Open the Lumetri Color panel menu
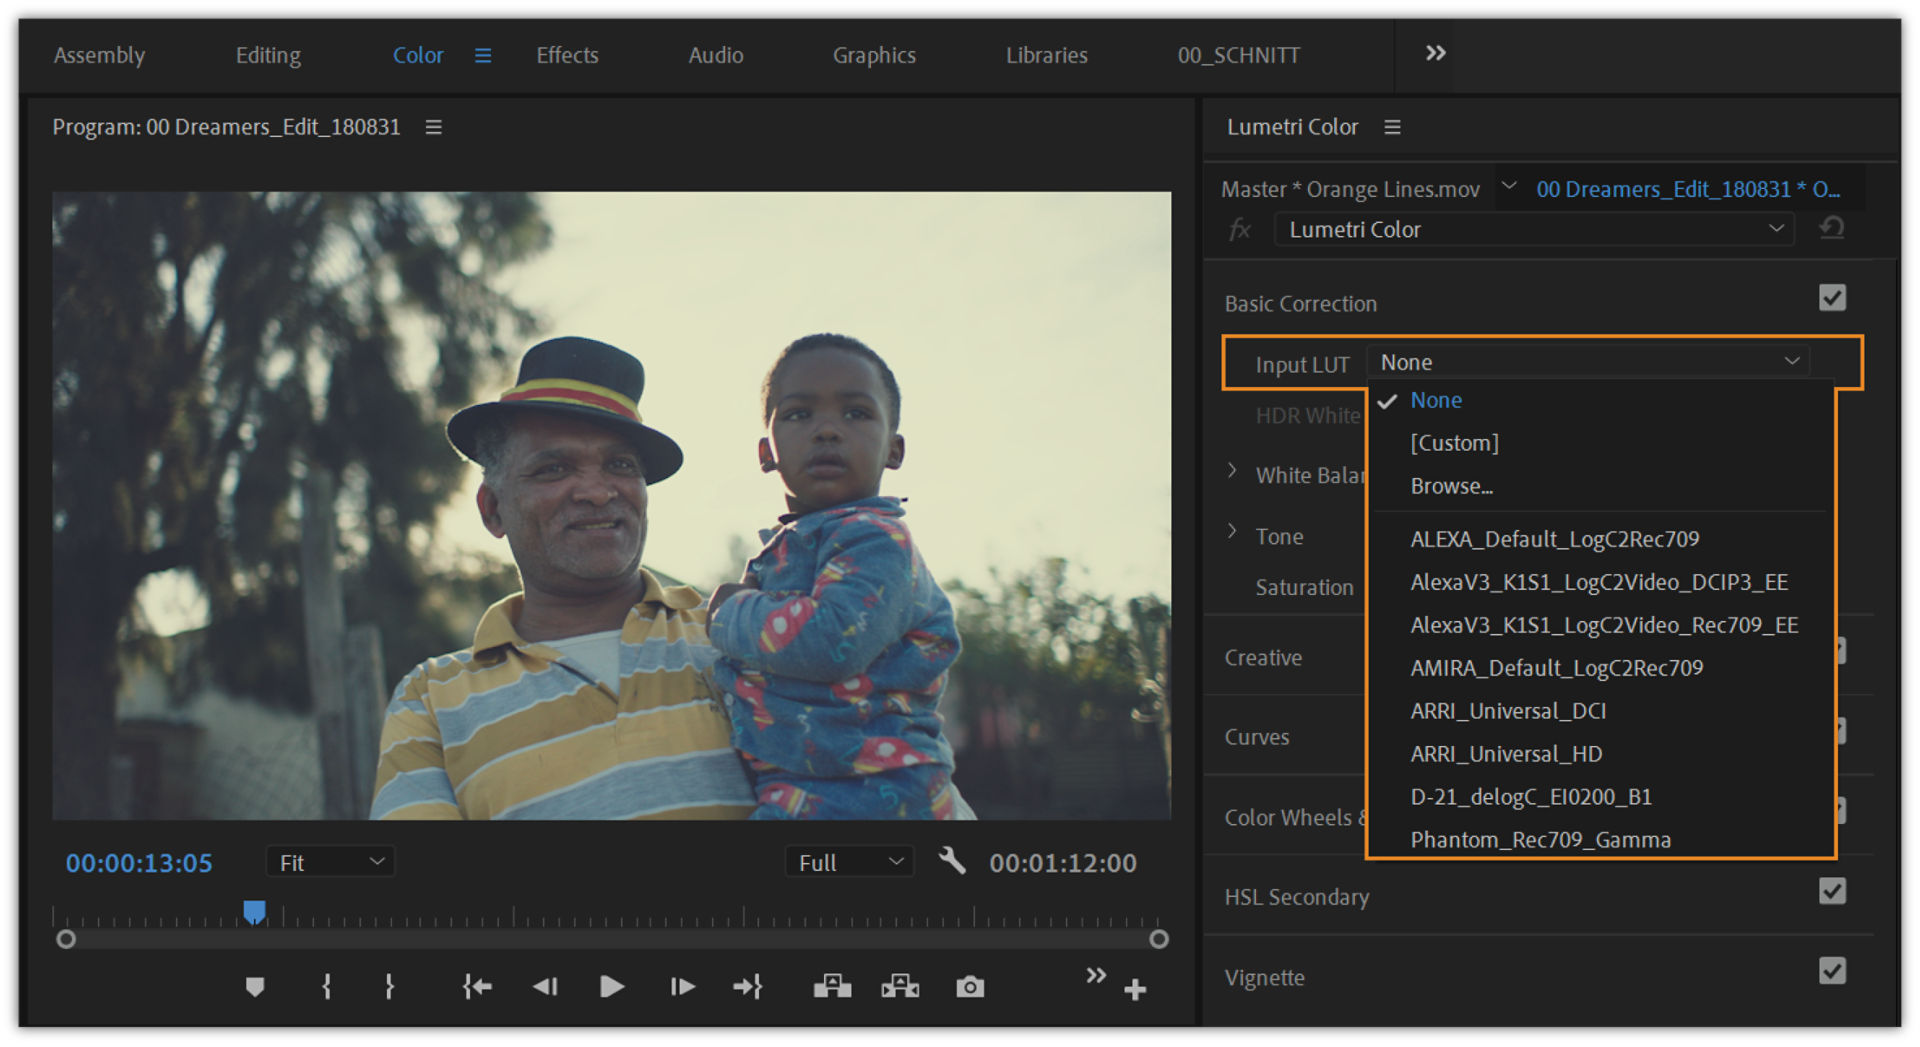Image resolution: width=1920 pixels, height=1047 pixels. tap(1393, 127)
